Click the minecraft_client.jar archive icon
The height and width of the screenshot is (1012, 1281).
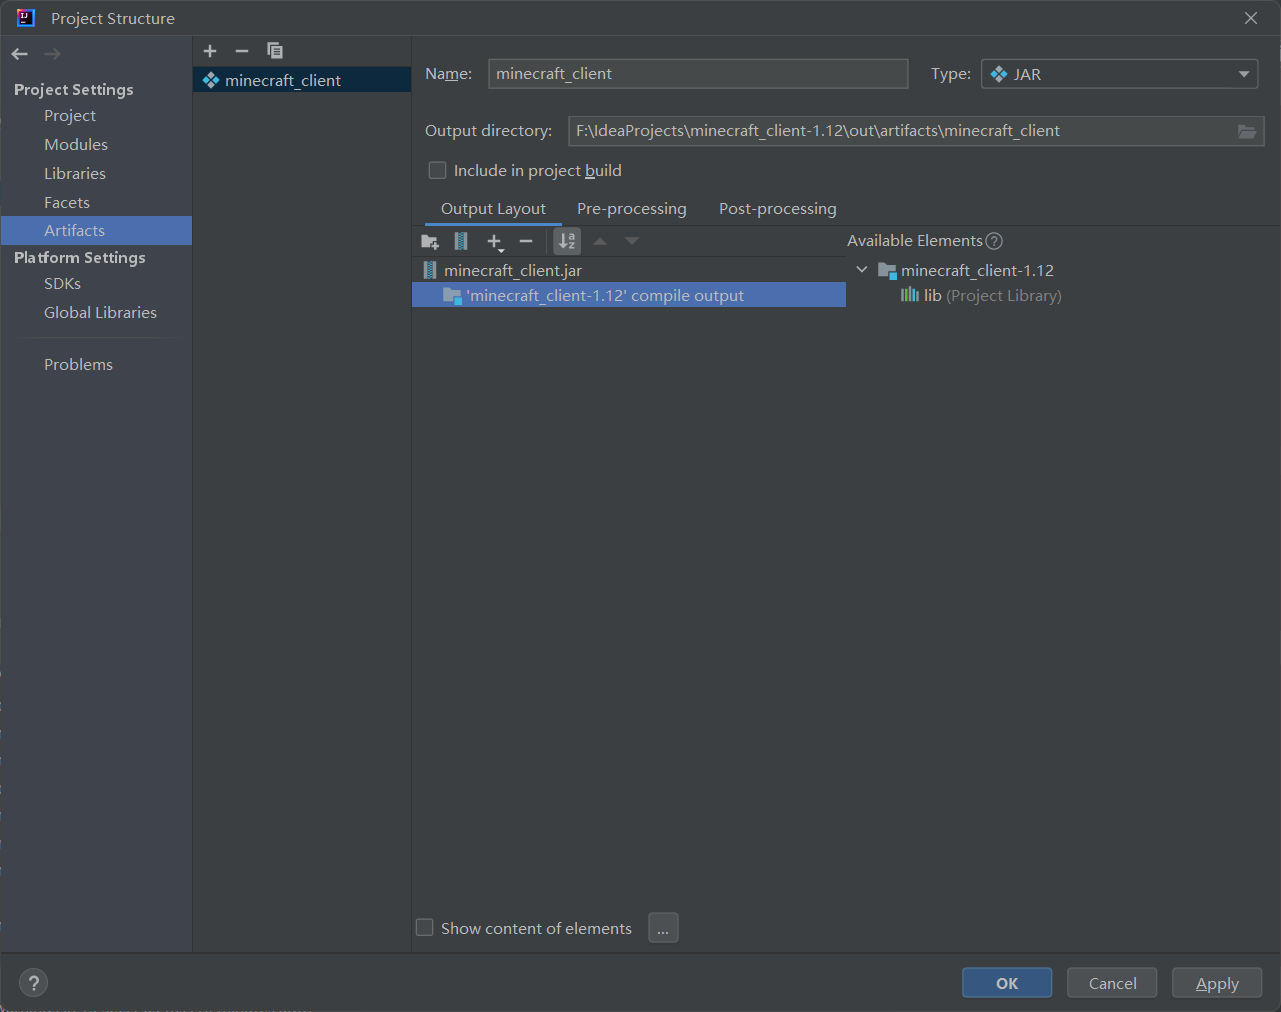(430, 270)
